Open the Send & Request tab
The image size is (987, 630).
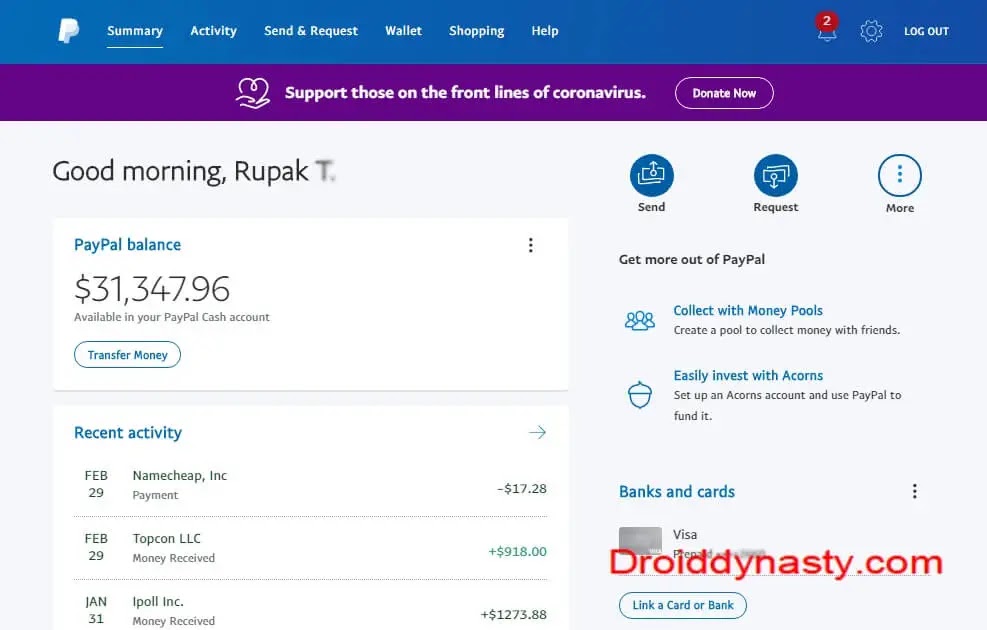point(311,31)
